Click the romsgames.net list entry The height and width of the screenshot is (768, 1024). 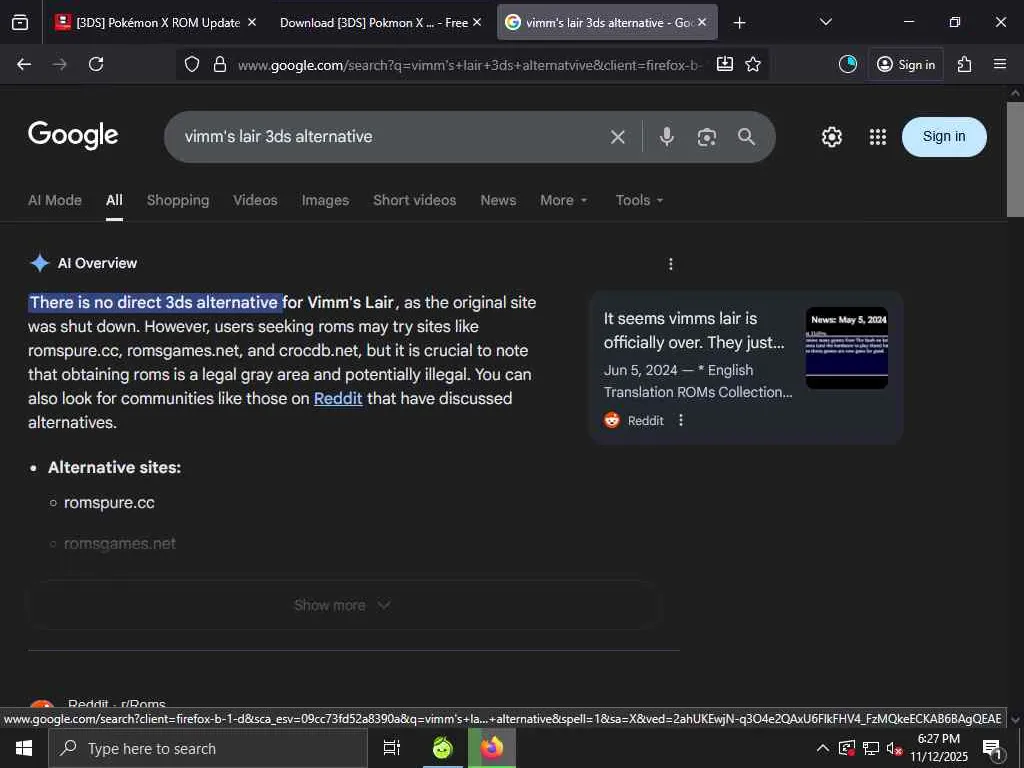pyautogui.click(x=120, y=543)
